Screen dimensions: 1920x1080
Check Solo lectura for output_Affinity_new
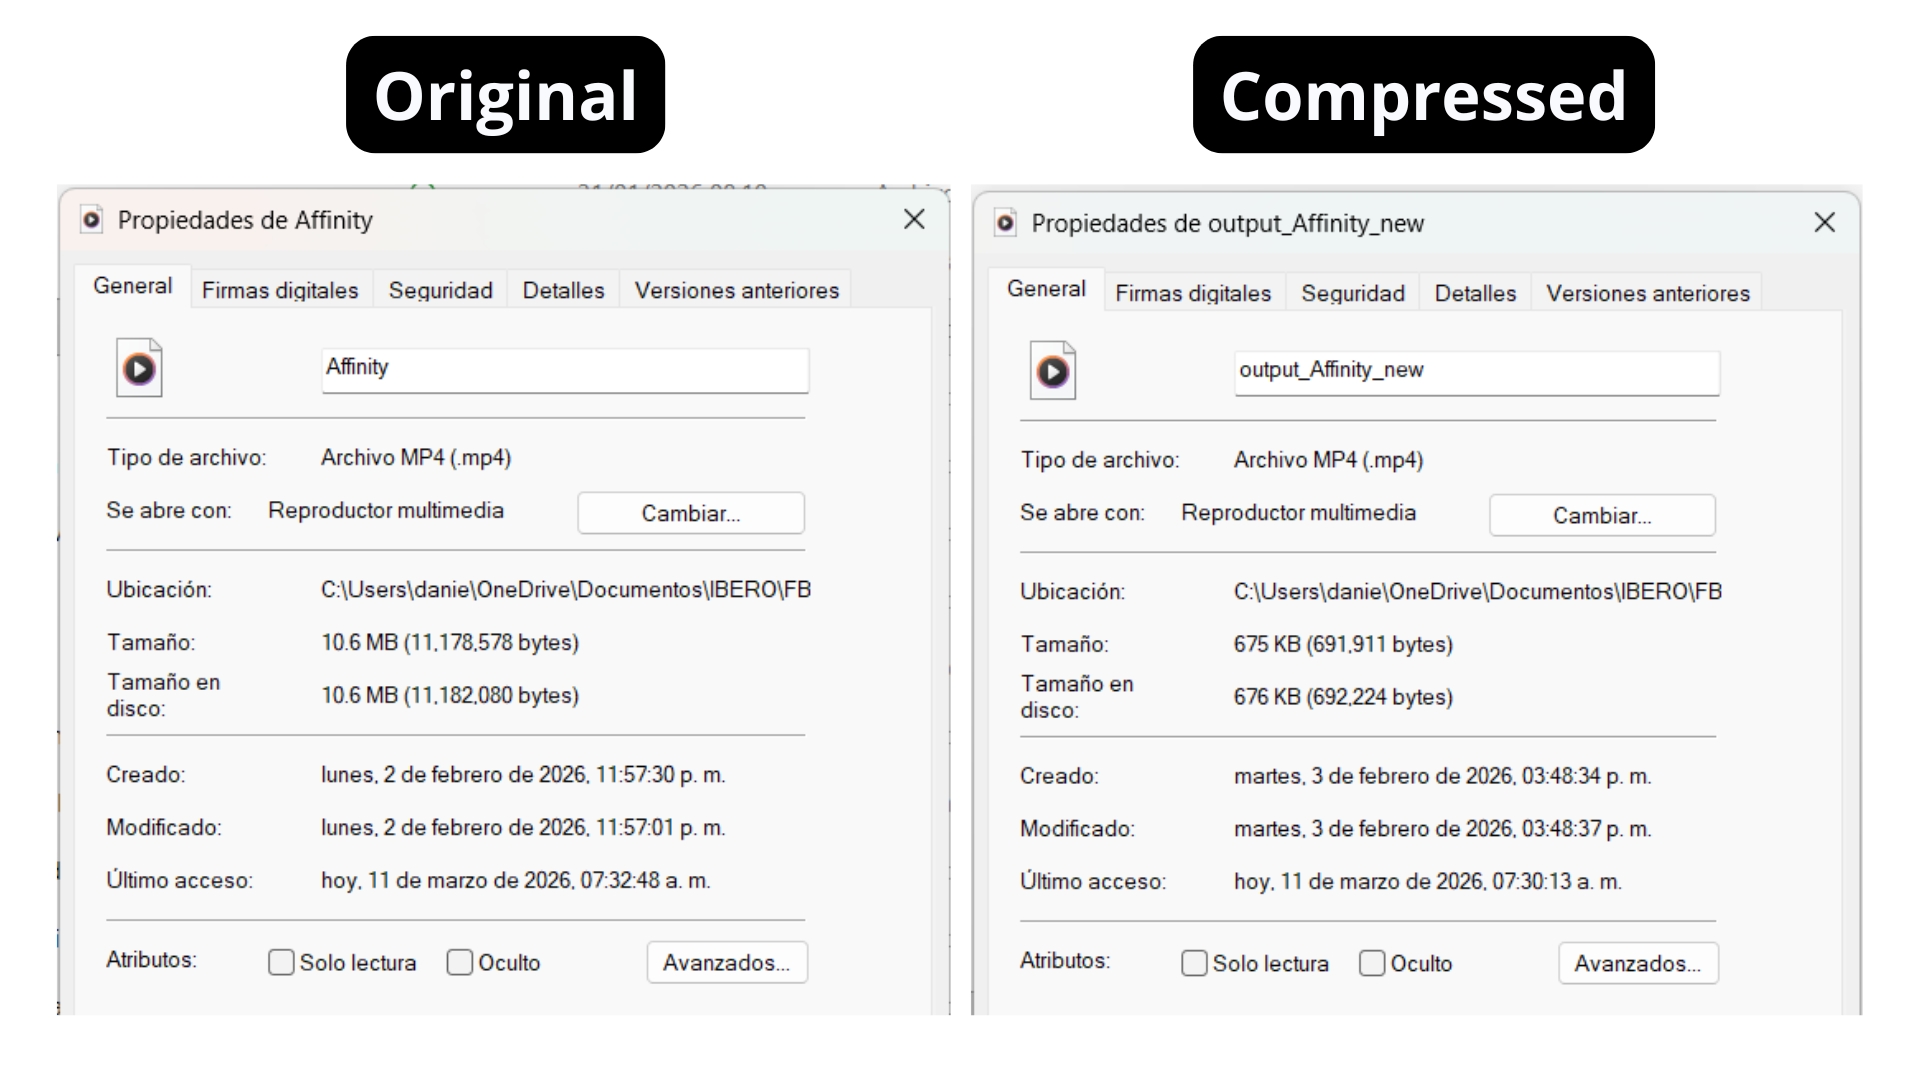(1194, 963)
